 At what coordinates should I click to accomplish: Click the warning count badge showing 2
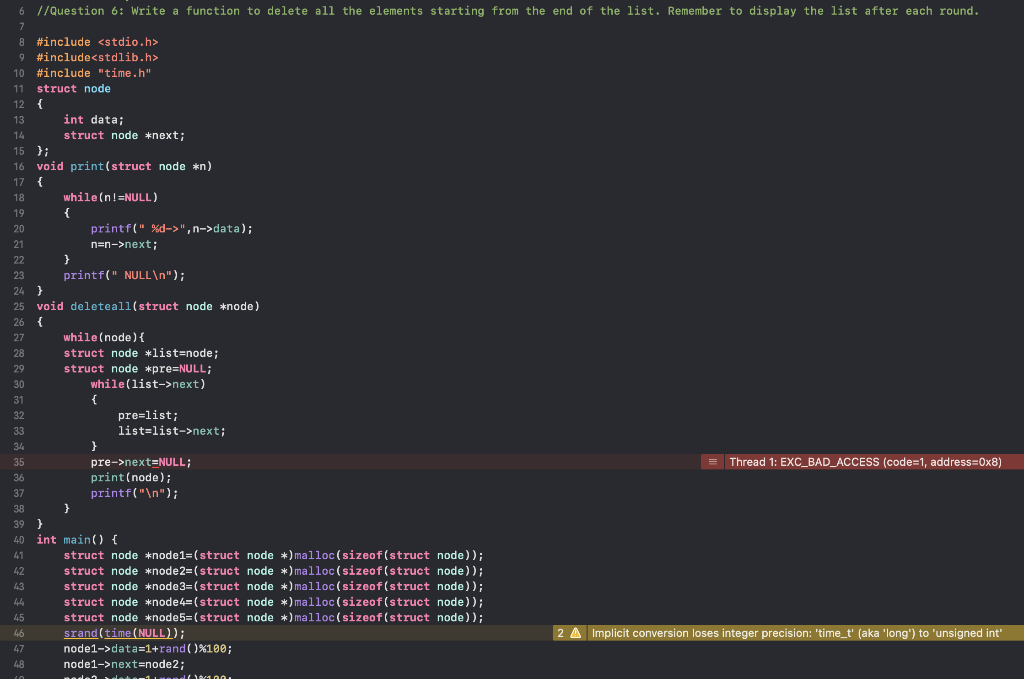[559, 633]
